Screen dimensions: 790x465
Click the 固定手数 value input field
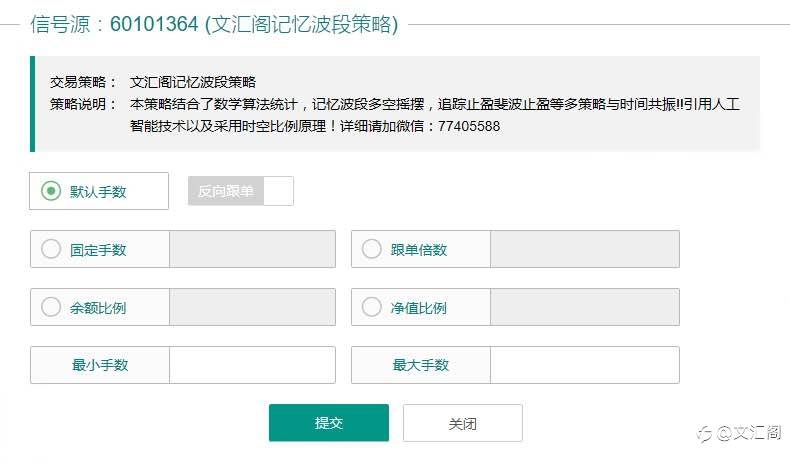(252, 249)
